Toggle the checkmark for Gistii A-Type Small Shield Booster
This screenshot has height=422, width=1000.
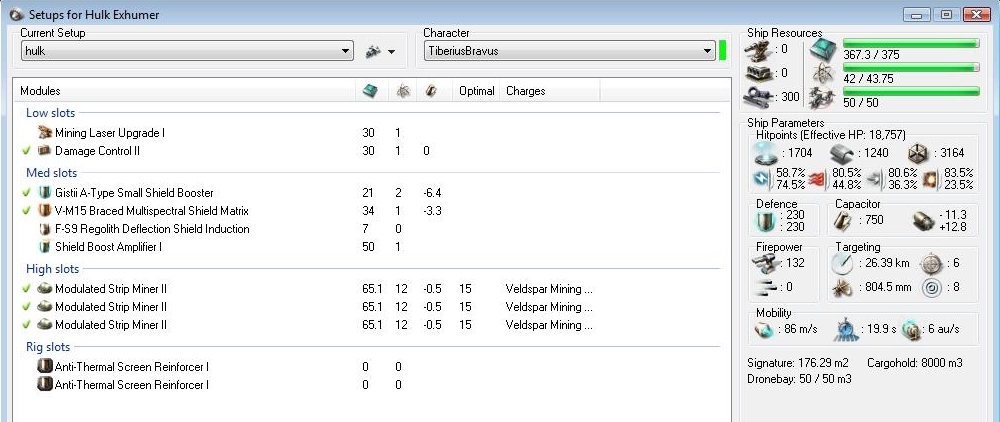tap(26, 193)
